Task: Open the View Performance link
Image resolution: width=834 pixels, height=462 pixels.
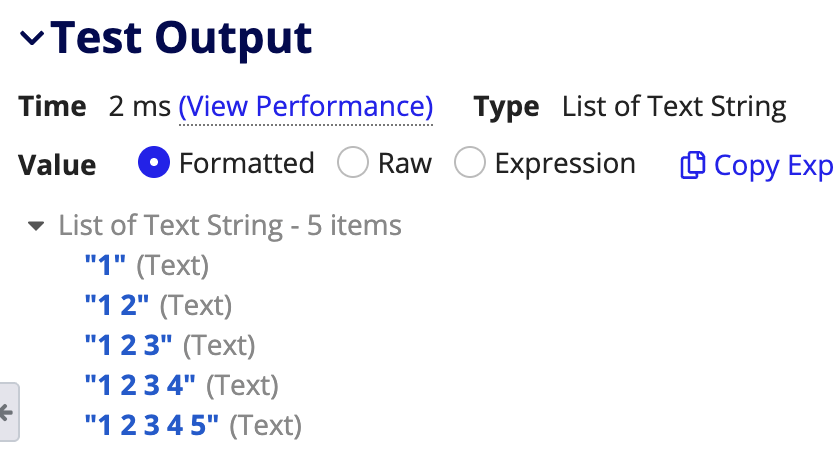Action: (306, 106)
